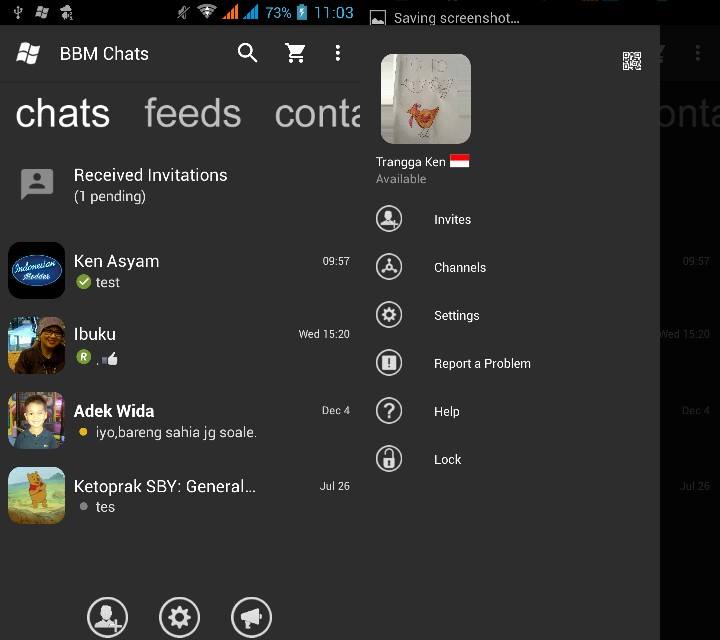Open the Adek Wida chat
The image size is (720, 640).
[180, 420]
